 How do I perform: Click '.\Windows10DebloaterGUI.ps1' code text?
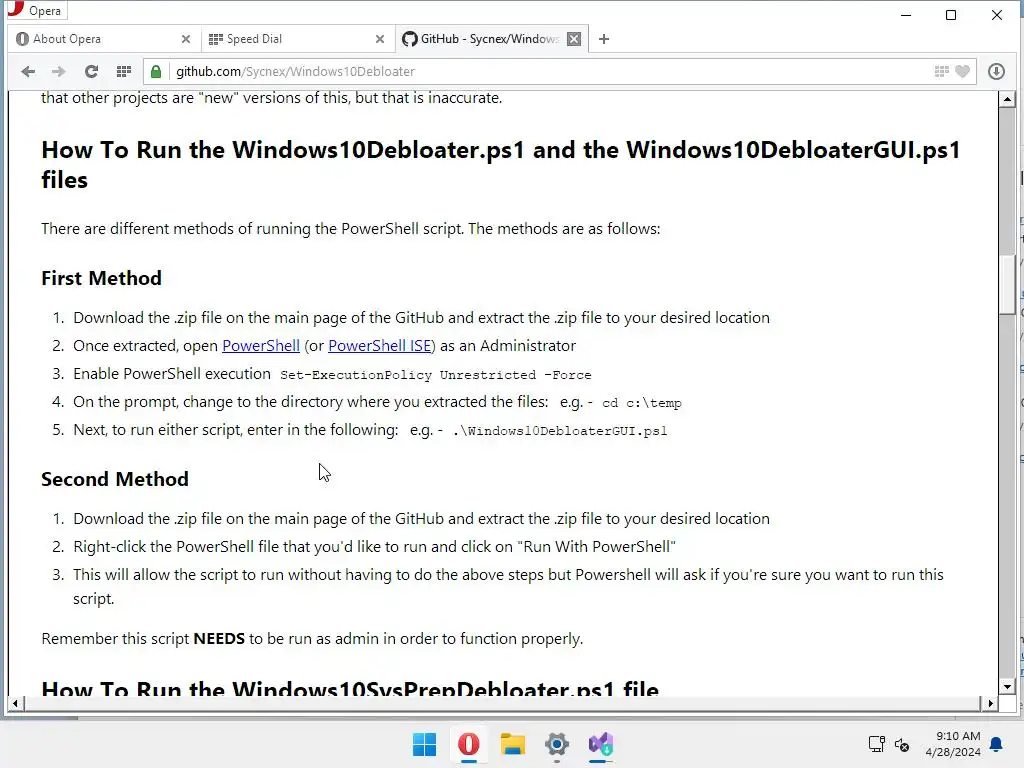pyautogui.click(x=560, y=431)
